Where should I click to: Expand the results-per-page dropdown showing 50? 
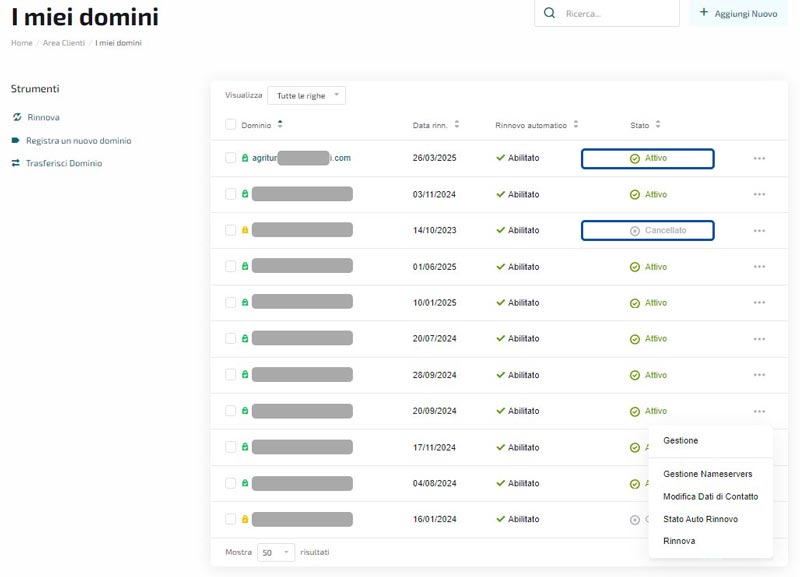click(x=275, y=552)
